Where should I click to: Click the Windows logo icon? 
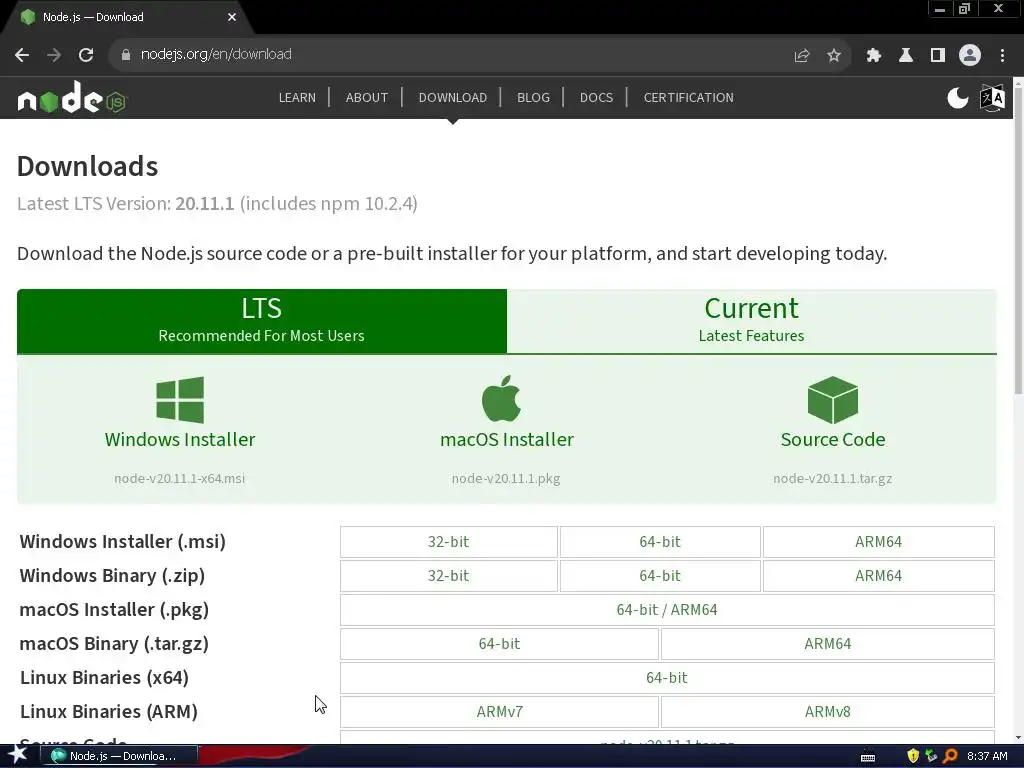180,400
